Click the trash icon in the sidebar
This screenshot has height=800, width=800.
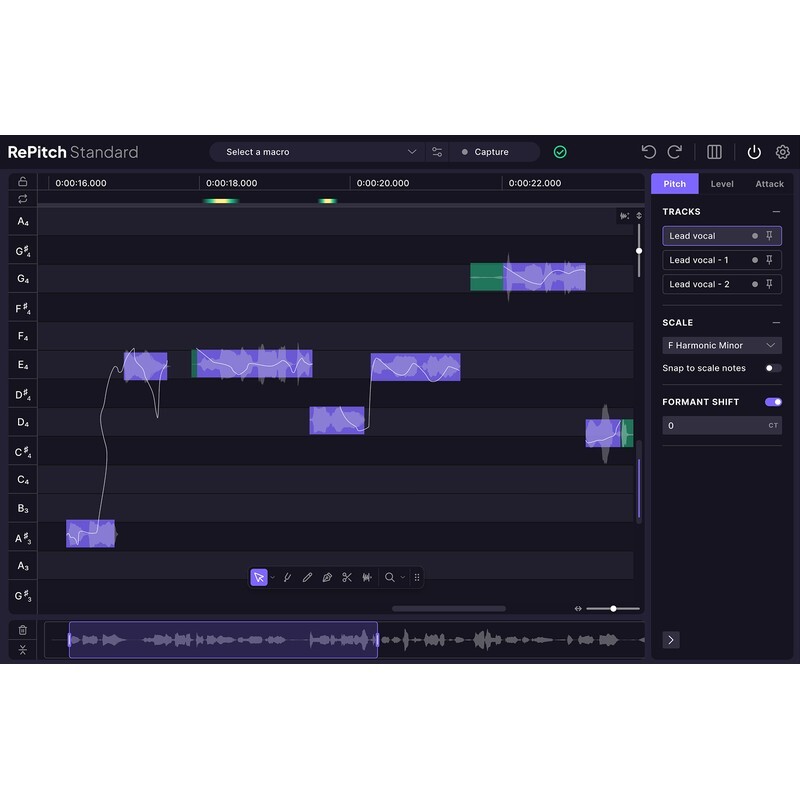pos(22,628)
